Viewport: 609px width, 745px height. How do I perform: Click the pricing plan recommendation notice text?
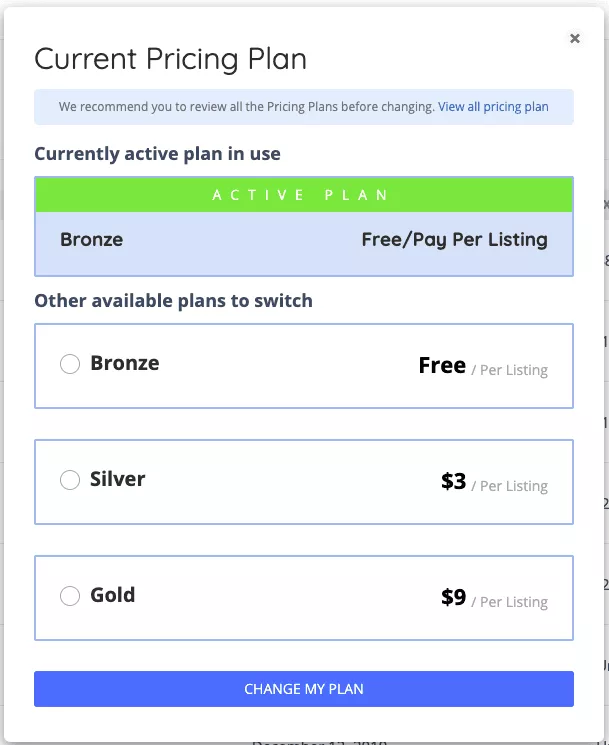[x=246, y=107]
